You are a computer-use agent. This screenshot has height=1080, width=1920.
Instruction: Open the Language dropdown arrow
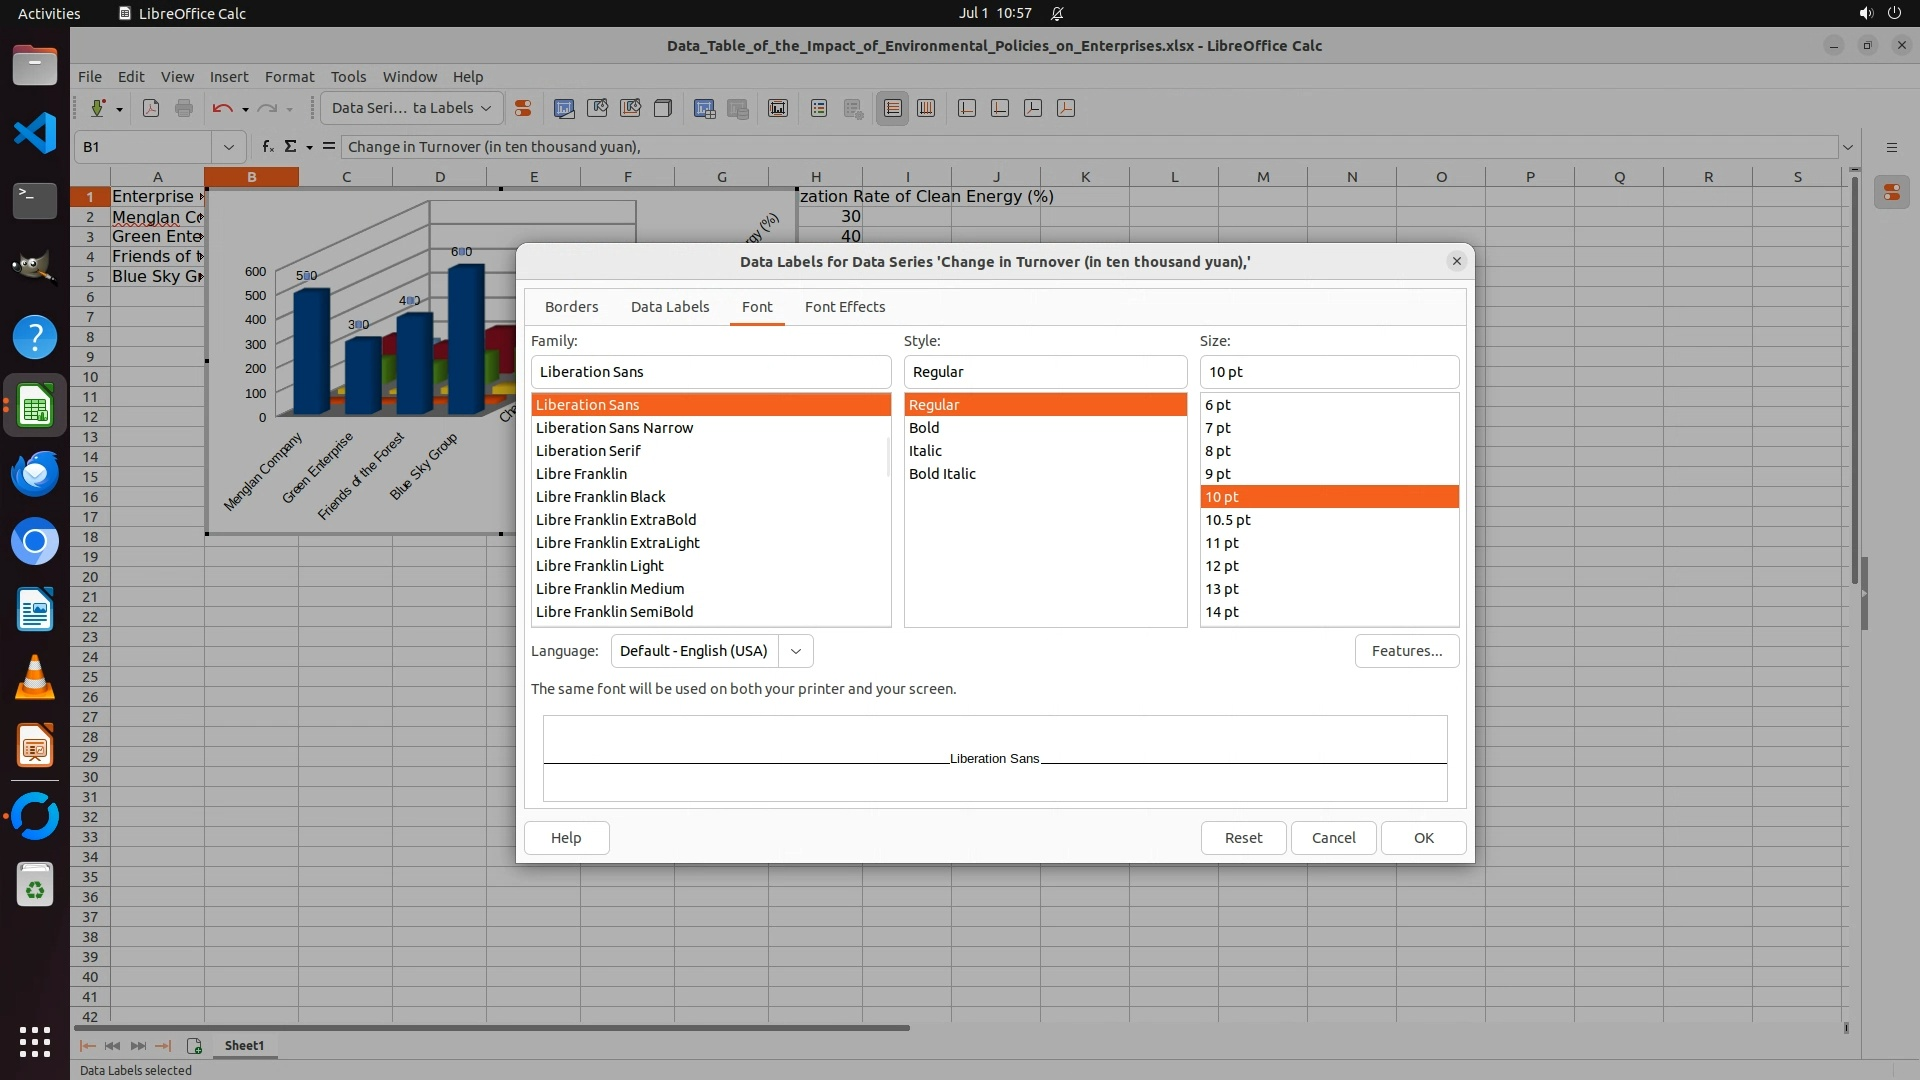[796, 651]
